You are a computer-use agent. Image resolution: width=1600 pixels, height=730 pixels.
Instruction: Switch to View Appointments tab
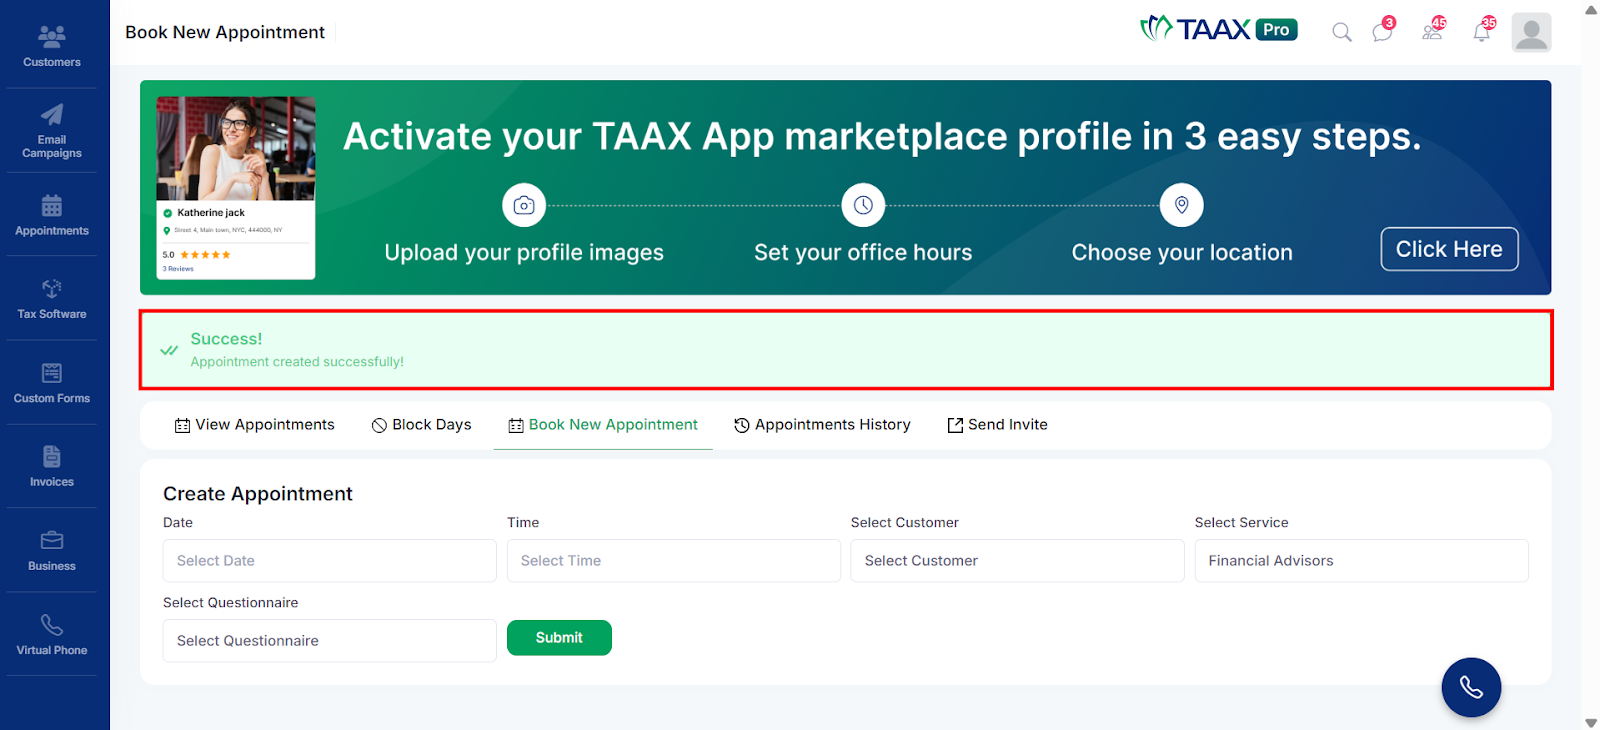click(x=254, y=425)
